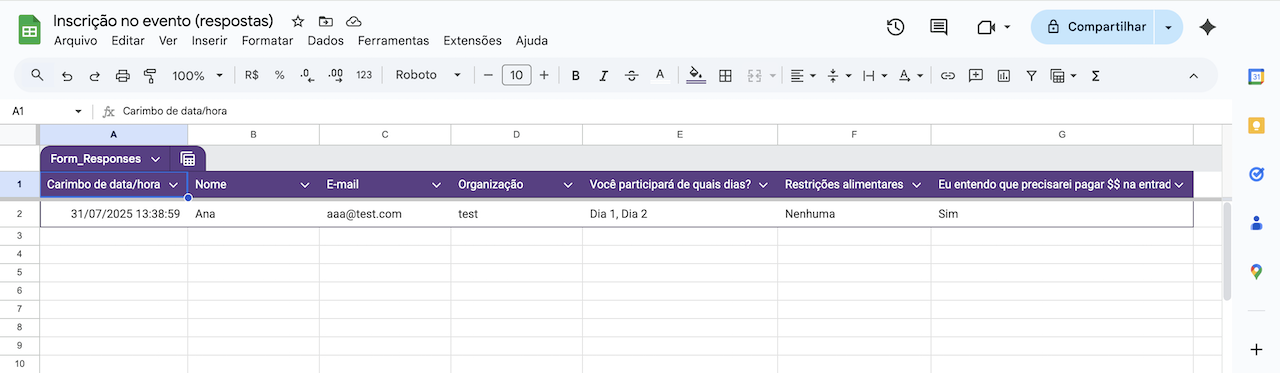Open the Extensões menu

472,40
